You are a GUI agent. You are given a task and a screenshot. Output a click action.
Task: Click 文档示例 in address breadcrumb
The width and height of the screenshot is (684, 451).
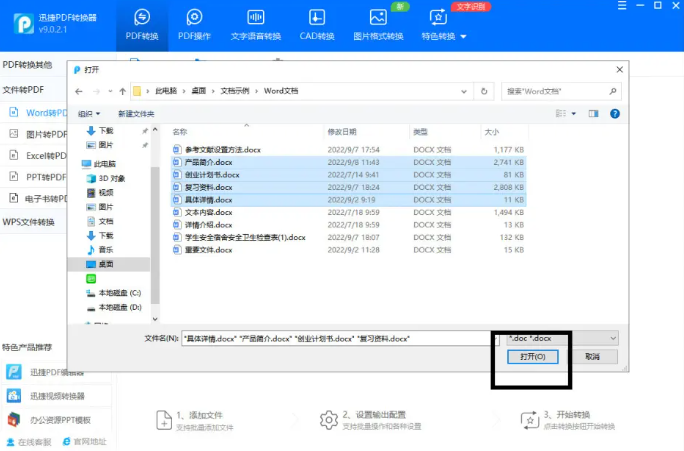pyautogui.click(x=235, y=91)
